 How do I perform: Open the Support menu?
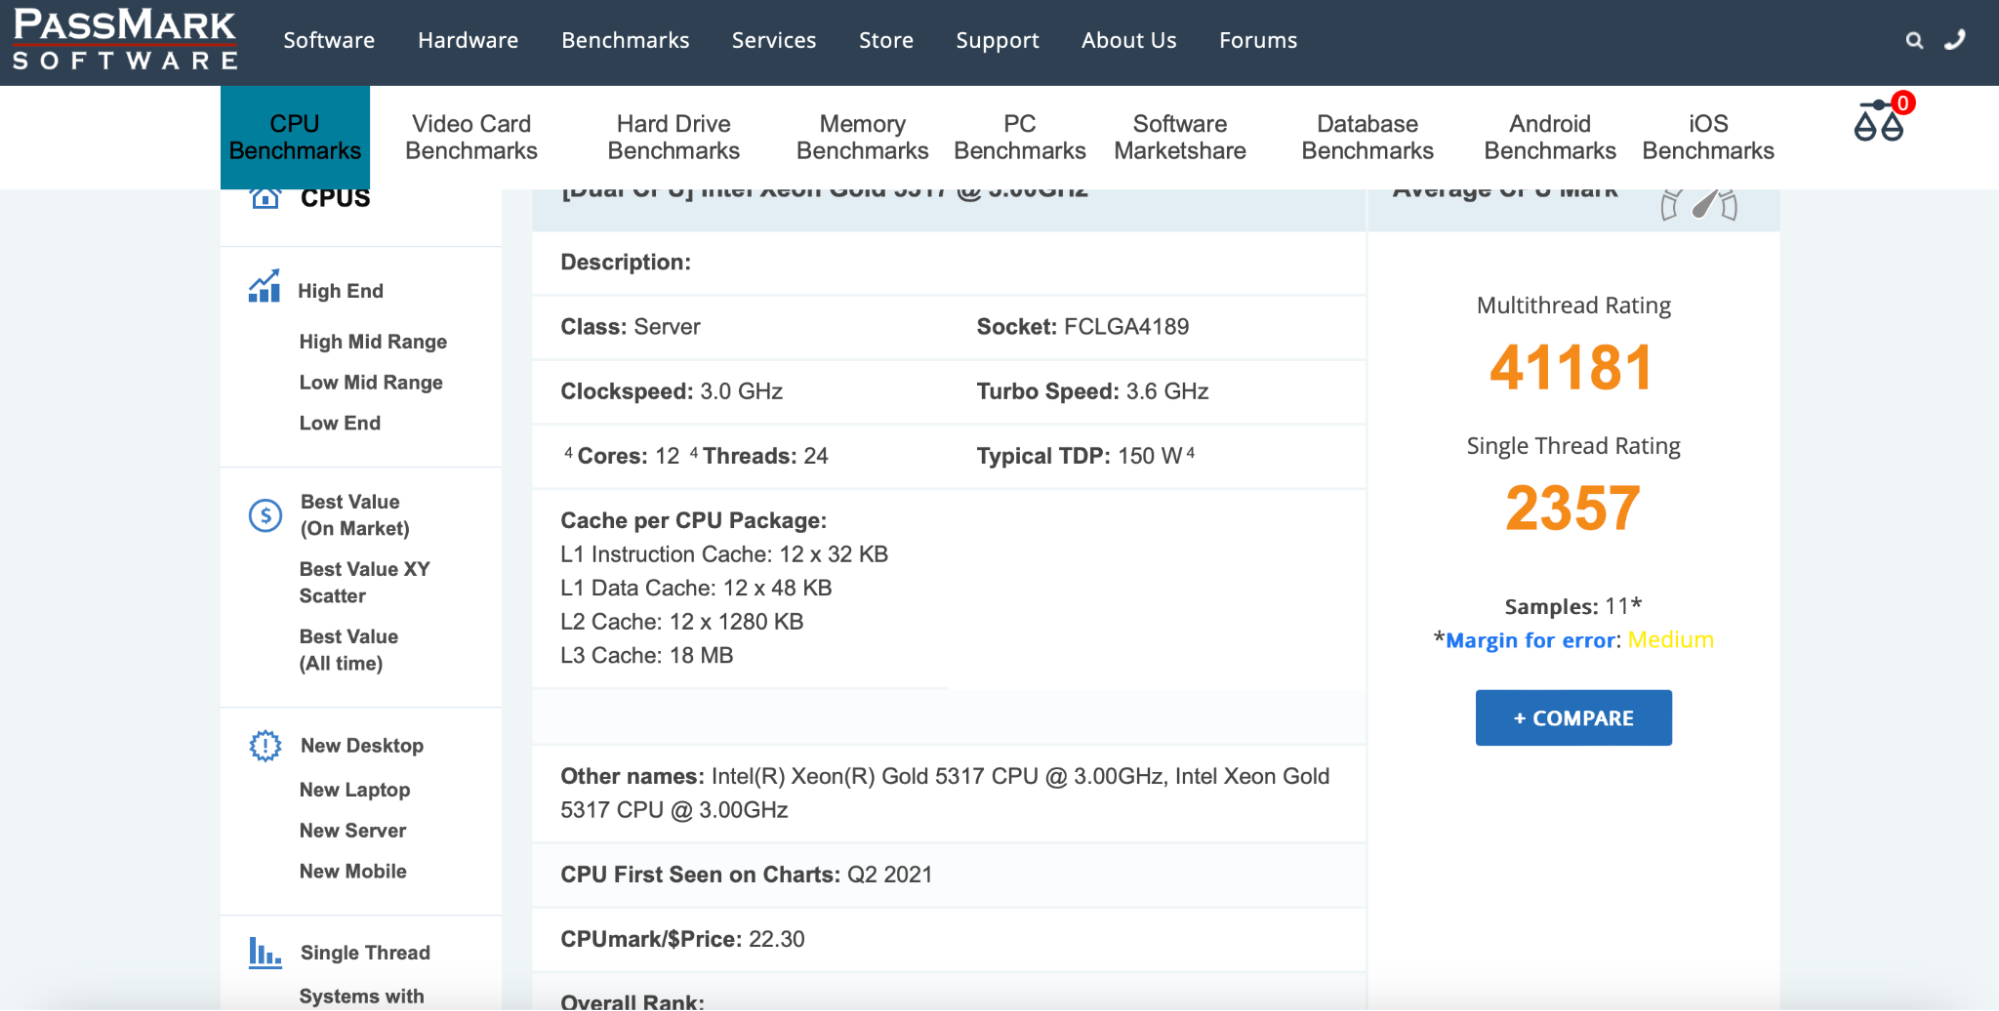(997, 41)
